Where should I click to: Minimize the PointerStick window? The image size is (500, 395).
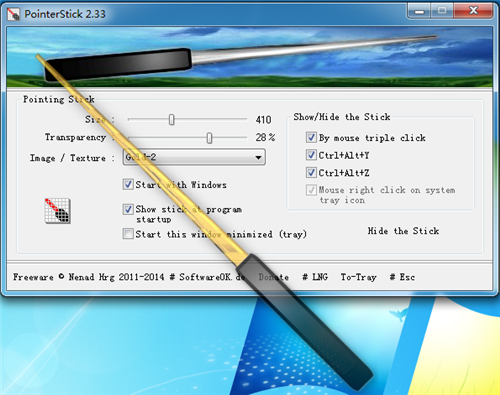[419, 11]
